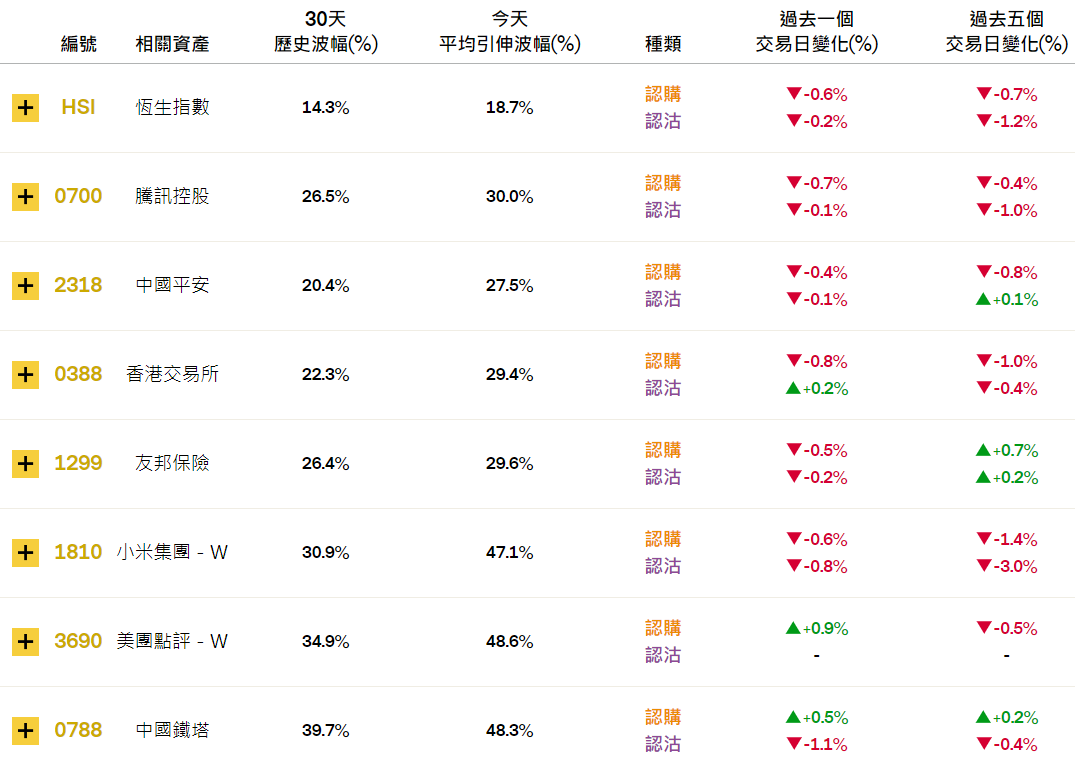The image size is (1075, 770).
Task: Open the 2318 stock code link
Action: tap(78, 285)
